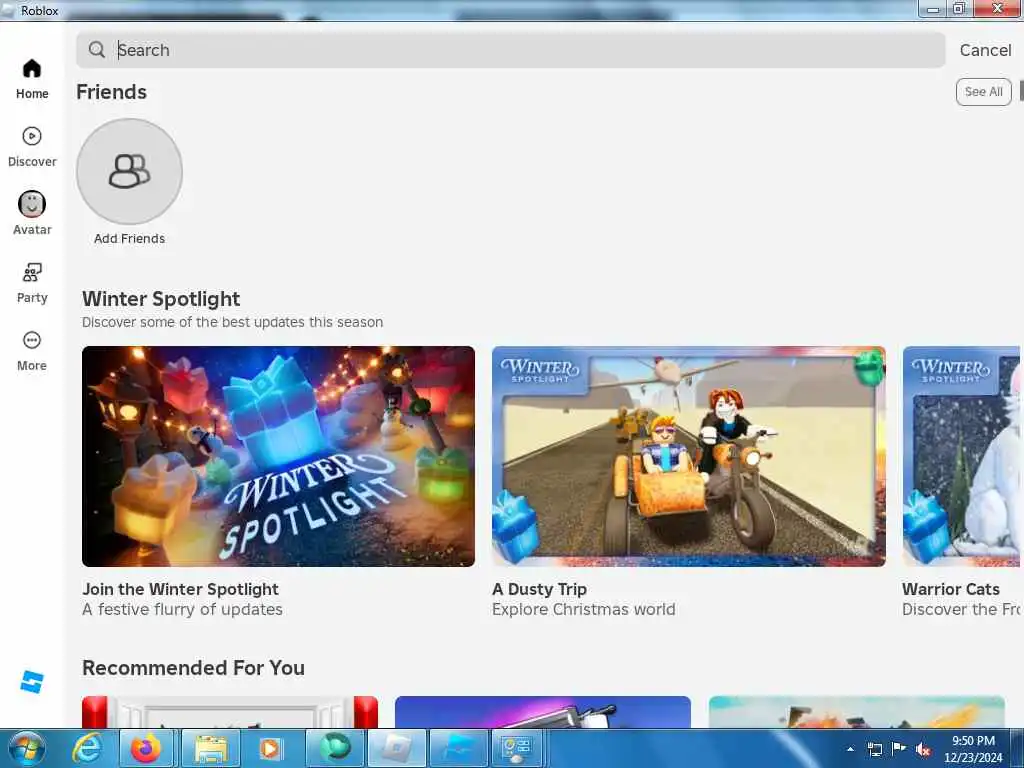The image size is (1024, 768).
Task: Open the first recommended game thumbnail with red borders
Action: coord(230,712)
